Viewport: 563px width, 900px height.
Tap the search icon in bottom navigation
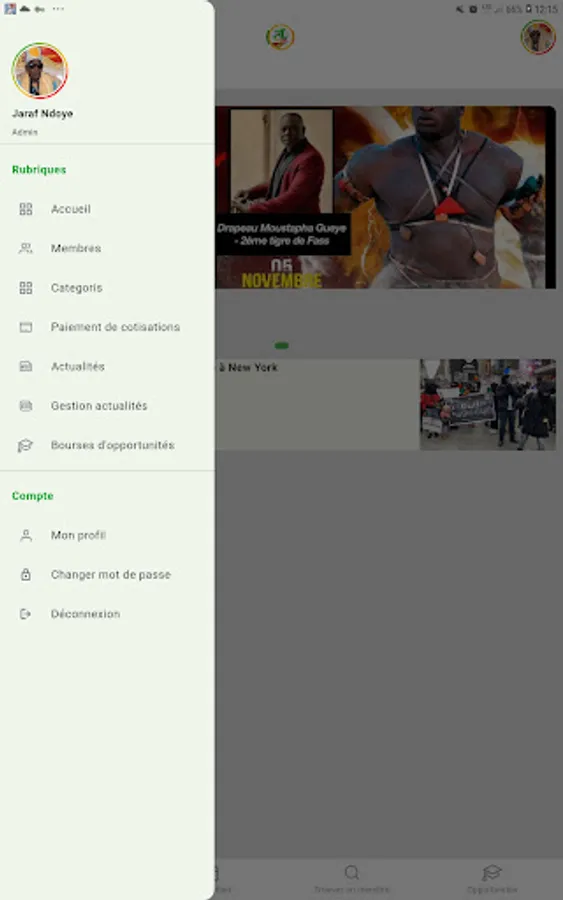pyautogui.click(x=352, y=873)
